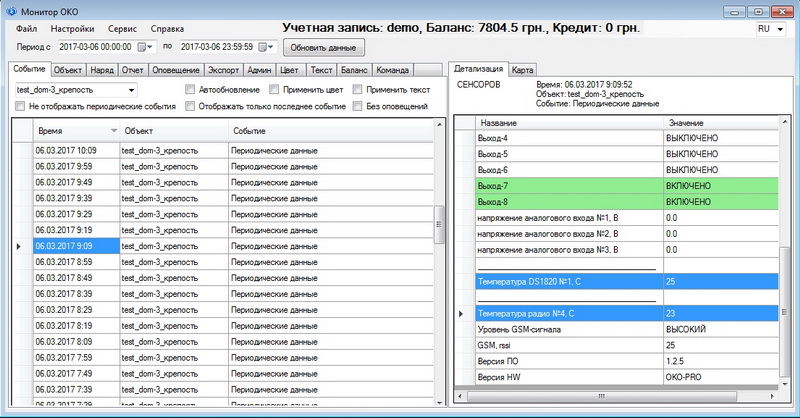Switch to the Админ tab
The height and width of the screenshot is (418, 800).
259,70
